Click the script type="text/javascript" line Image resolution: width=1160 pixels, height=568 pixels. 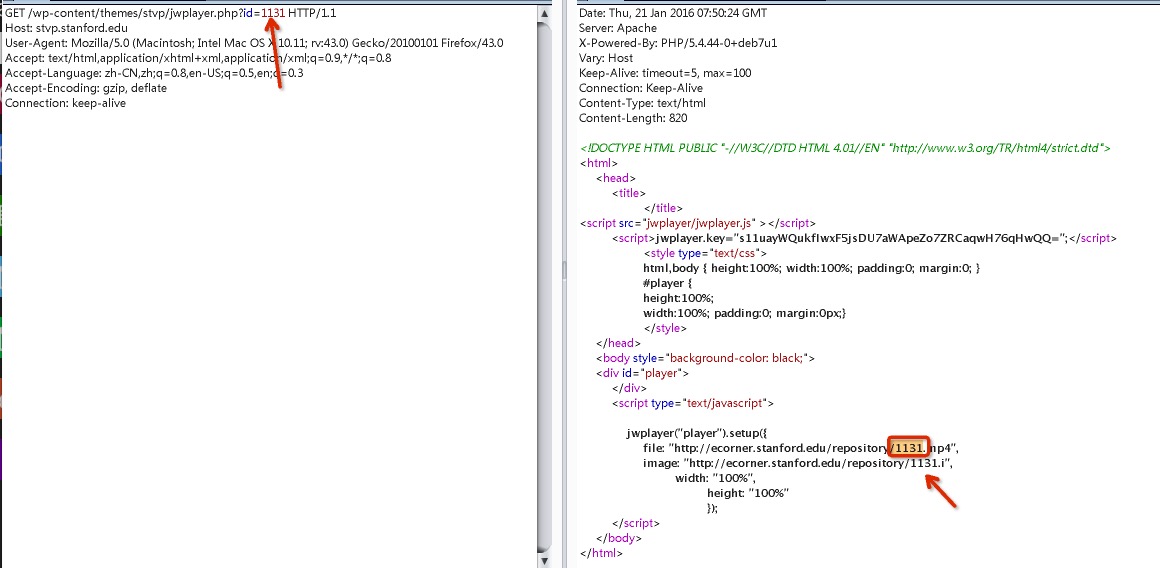point(692,403)
